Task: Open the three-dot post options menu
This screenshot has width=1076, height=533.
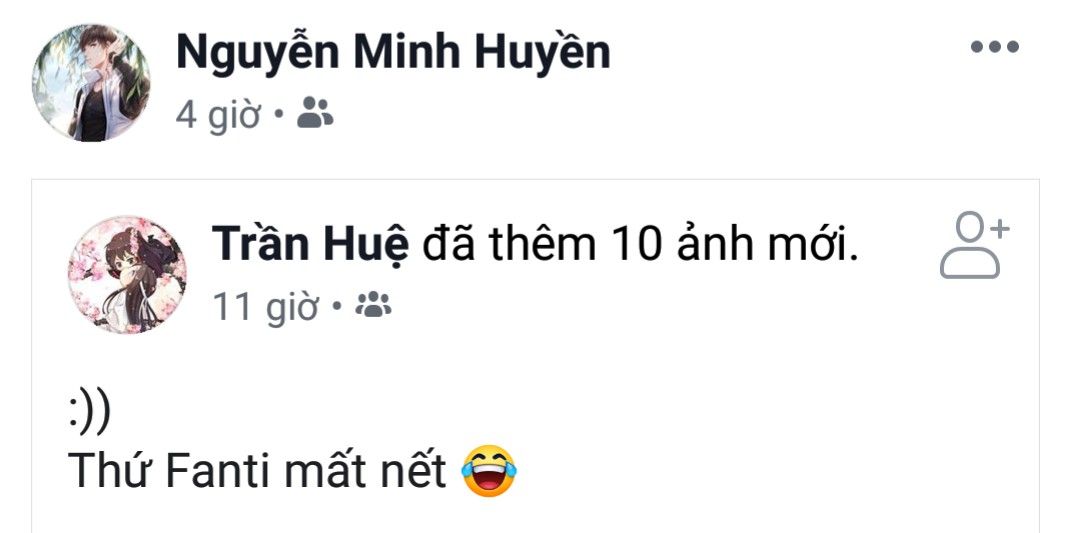Action: 994,47
